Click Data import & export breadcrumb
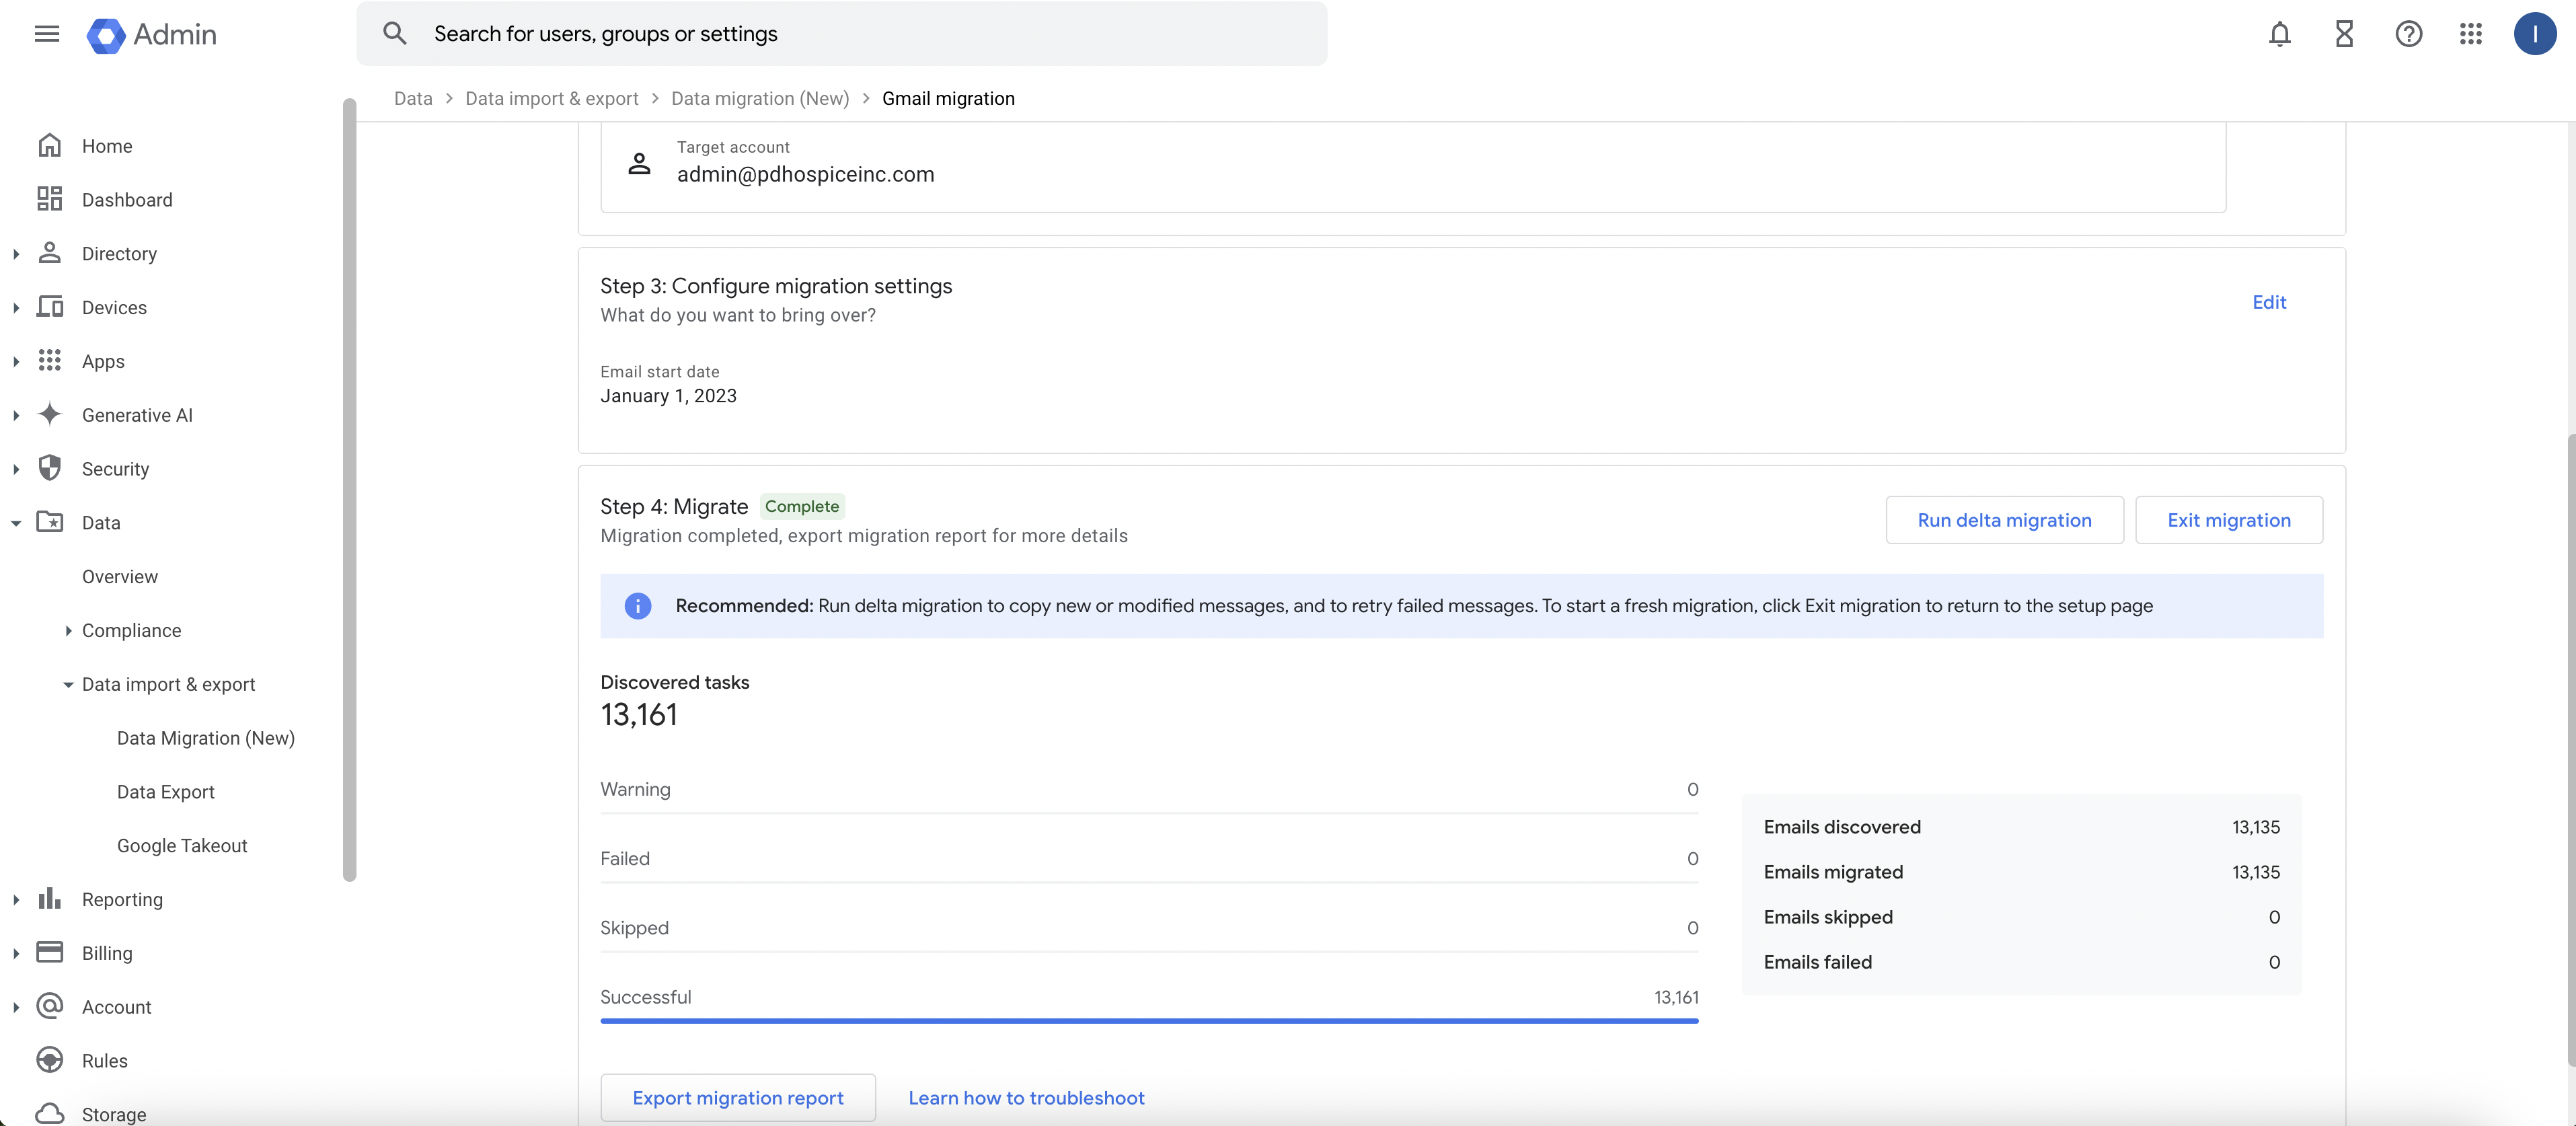2576x1126 pixels. tap(551, 98)
